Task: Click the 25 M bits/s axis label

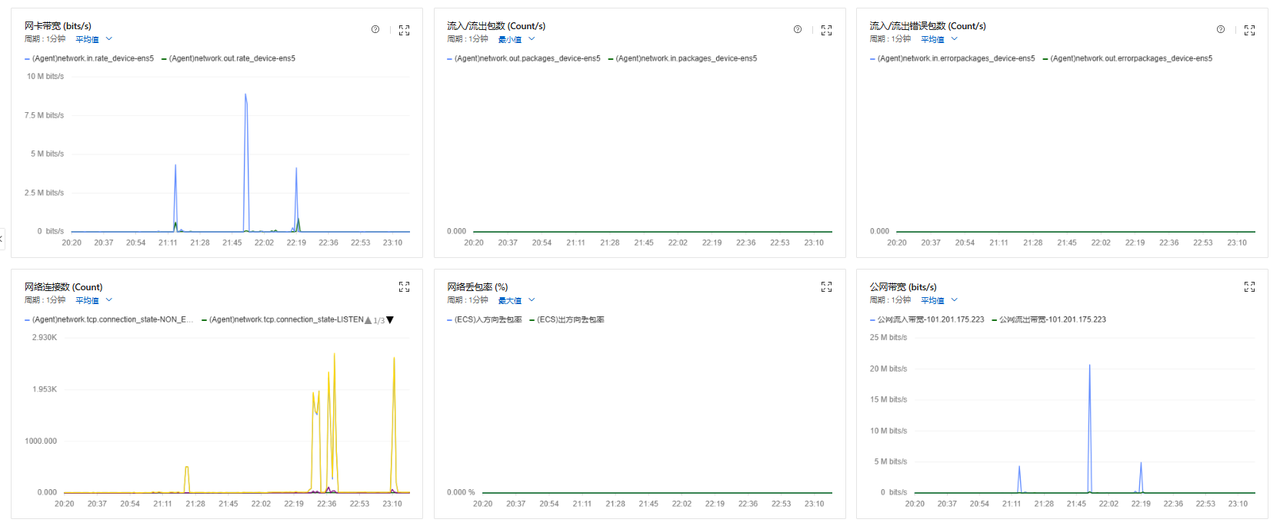Action: coord(889,337)
